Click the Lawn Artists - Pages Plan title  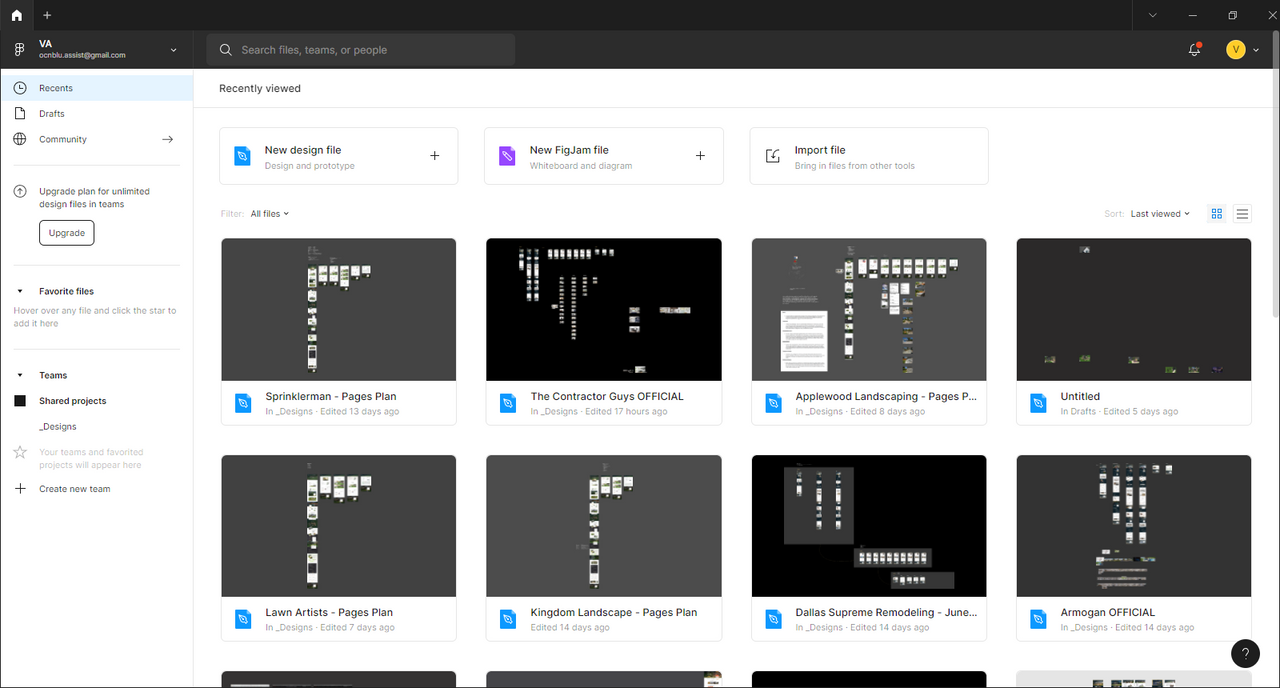(329, 612)
